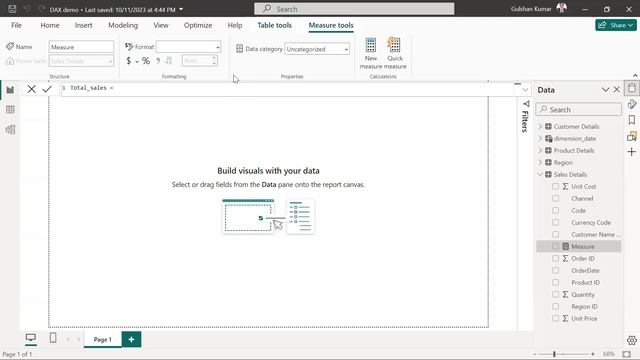Open settings gear at bottom right

point(632,340)
